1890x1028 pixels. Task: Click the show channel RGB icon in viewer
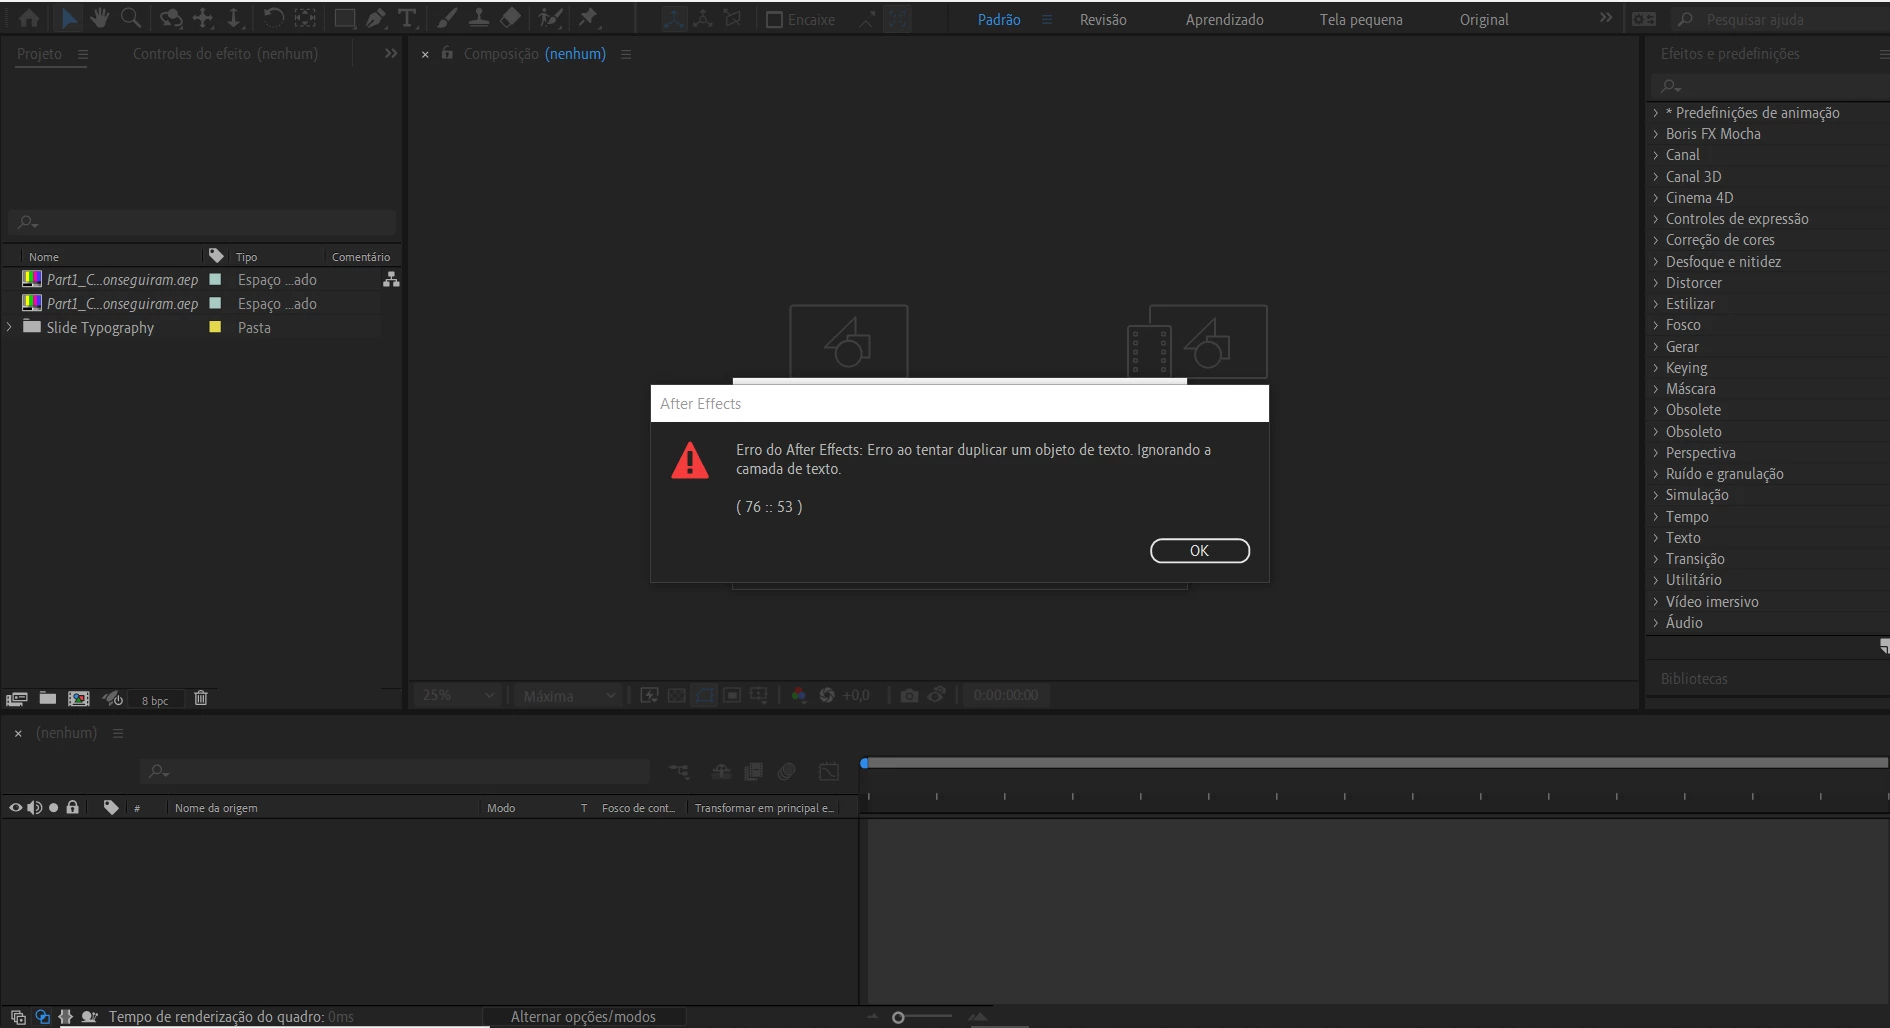[x=799, y=695]
